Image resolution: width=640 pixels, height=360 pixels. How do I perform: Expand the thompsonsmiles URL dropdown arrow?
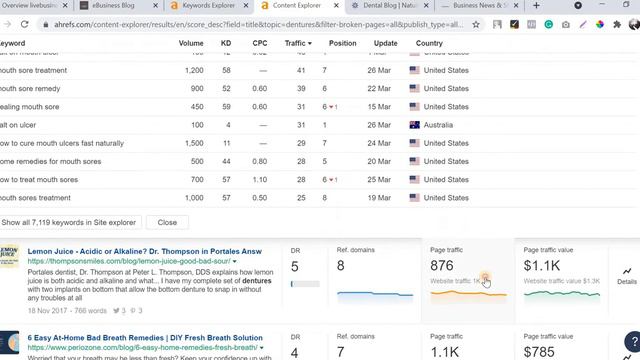(x=235, y=261)
